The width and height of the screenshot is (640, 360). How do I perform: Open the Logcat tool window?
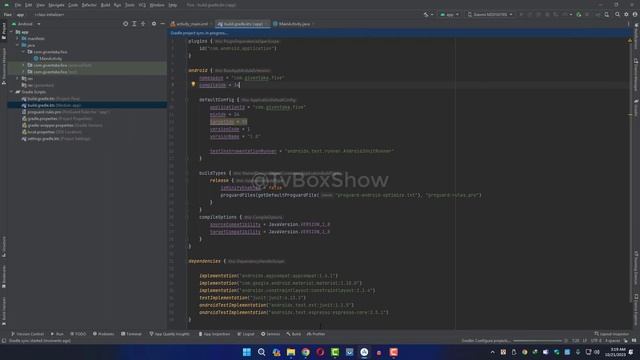click(246, 334)
